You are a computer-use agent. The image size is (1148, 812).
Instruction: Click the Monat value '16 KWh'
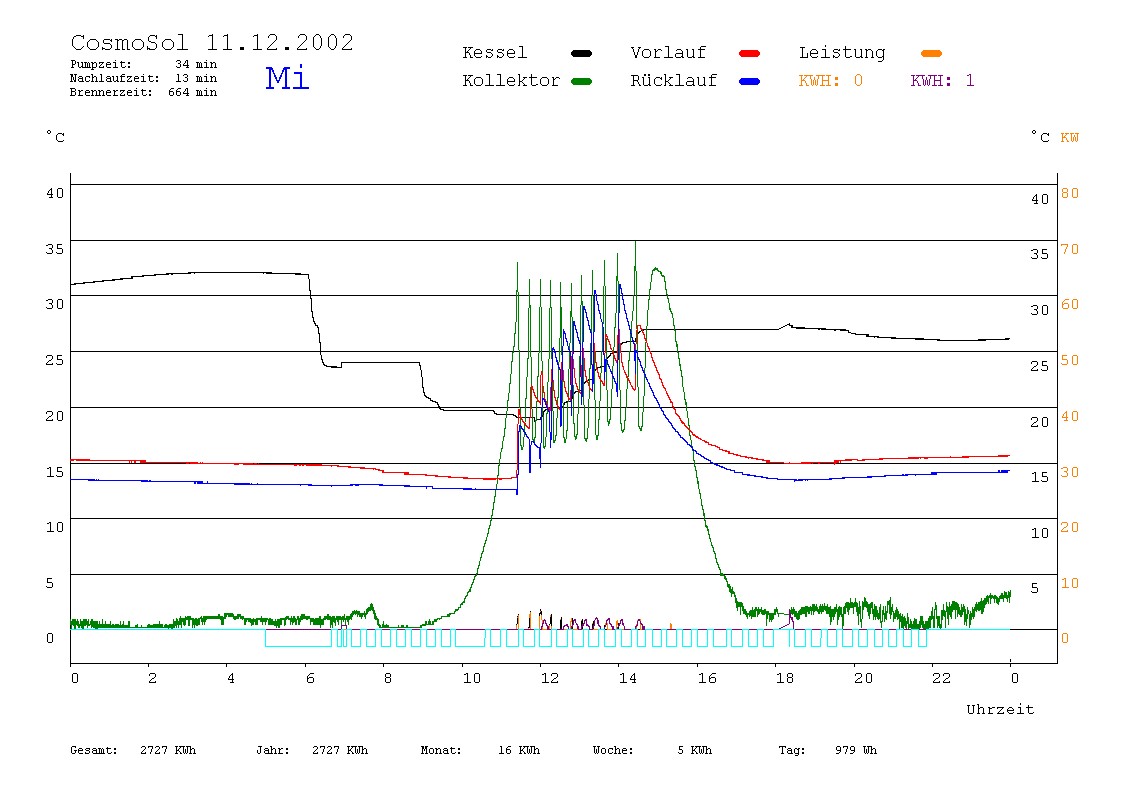519,750
